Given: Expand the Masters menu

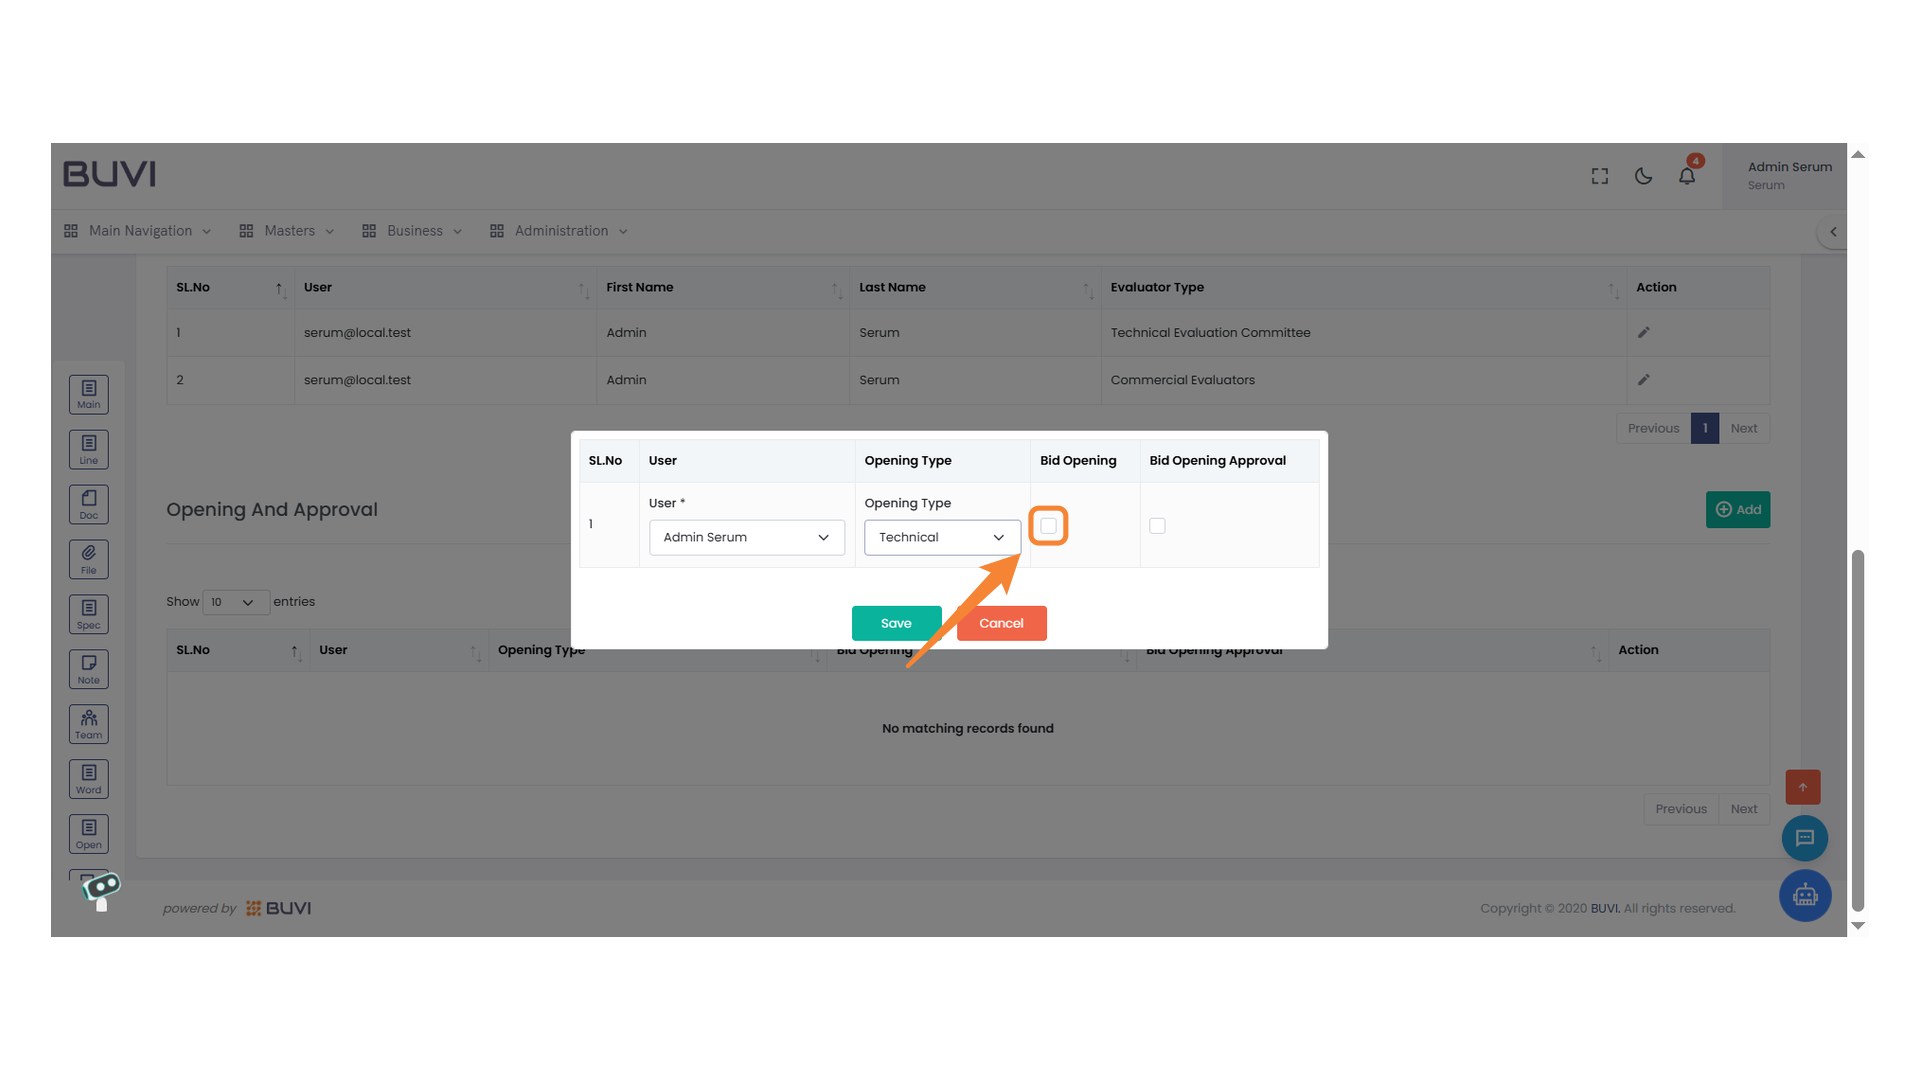Looking at the screenshot, I should (287, 231).
